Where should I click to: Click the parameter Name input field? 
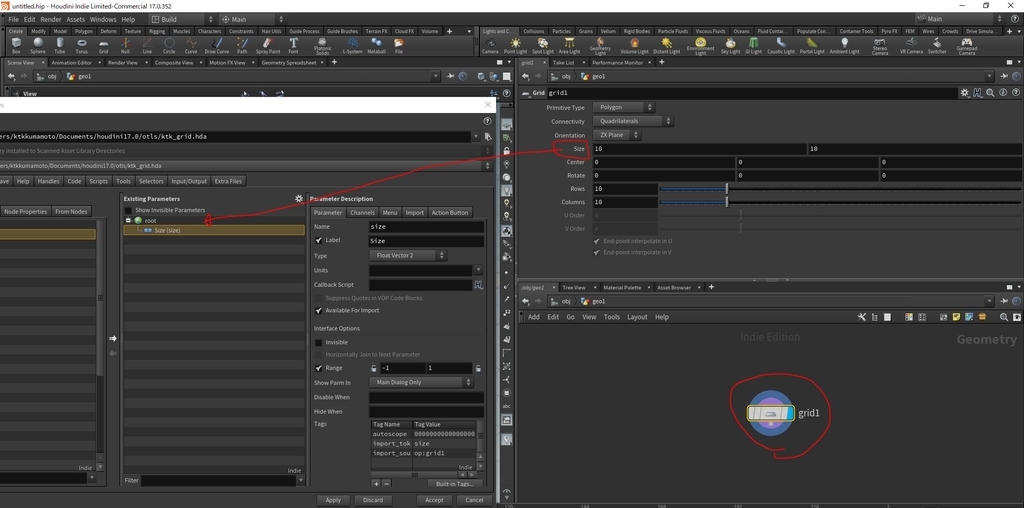426,227
